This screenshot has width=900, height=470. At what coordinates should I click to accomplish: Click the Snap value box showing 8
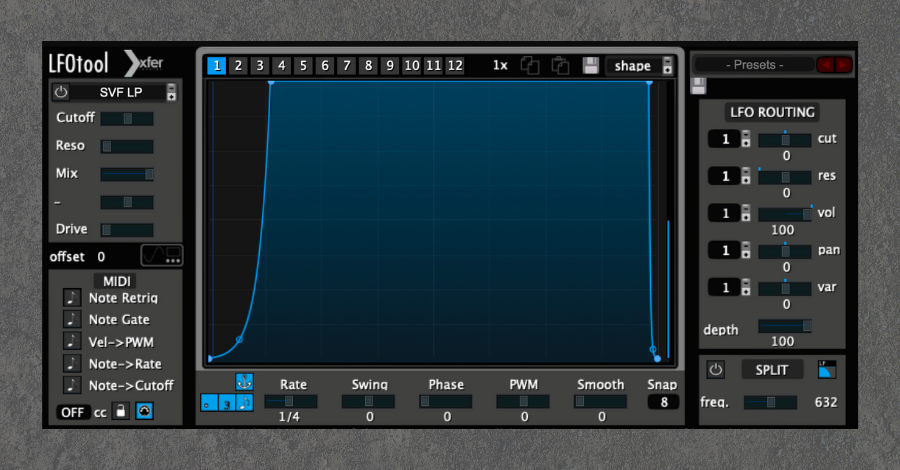pyautogui.click(x=664, y=402)
